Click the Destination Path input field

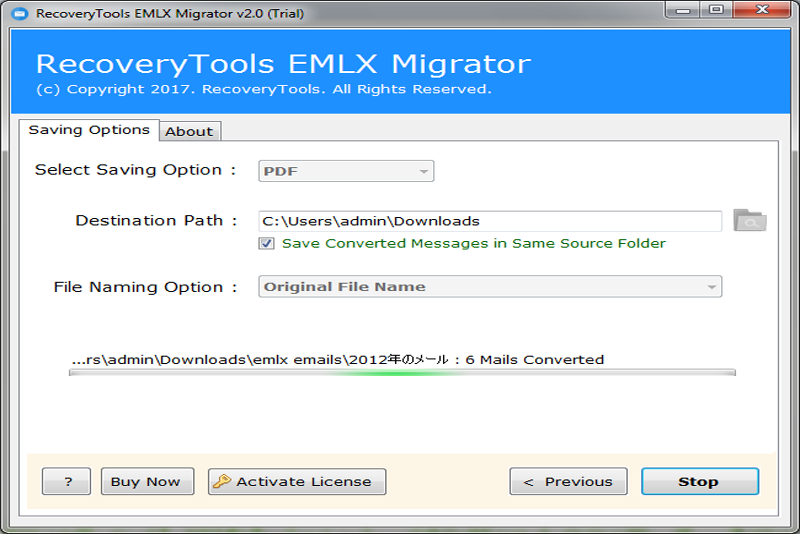coord(490,221)
